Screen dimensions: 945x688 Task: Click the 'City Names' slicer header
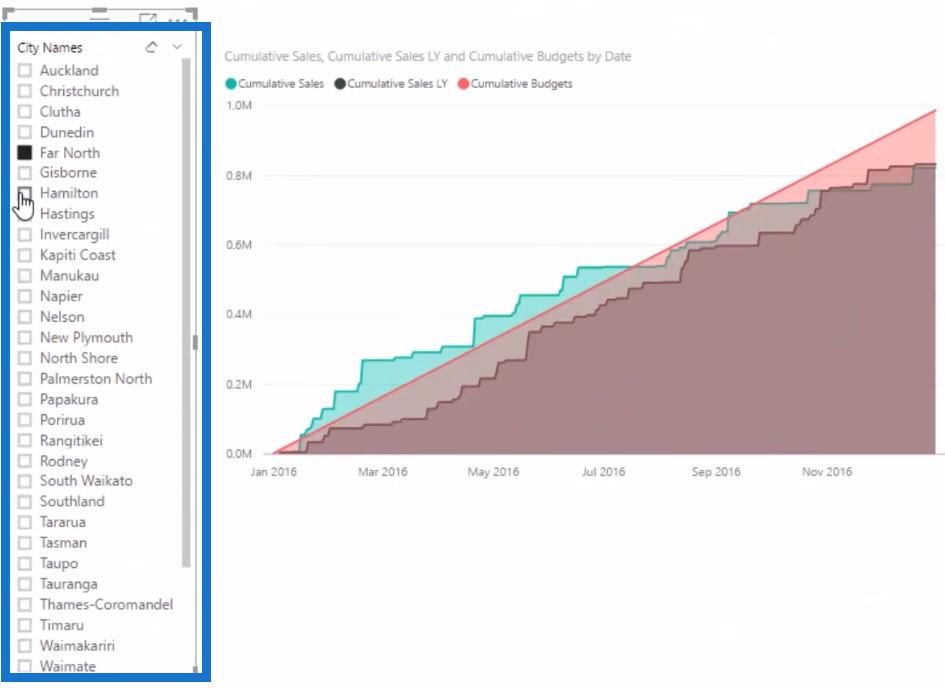50,48
